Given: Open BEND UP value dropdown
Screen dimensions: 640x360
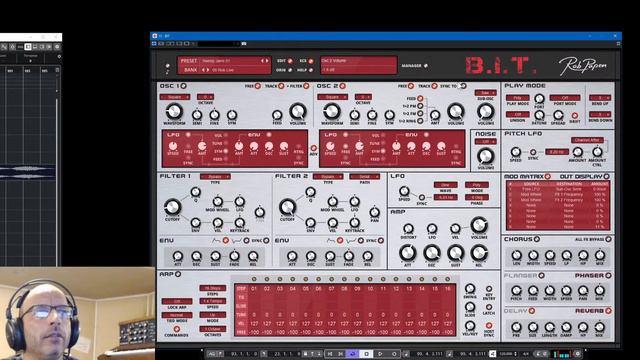Looking at the screenshot, I should click(600, 98).
